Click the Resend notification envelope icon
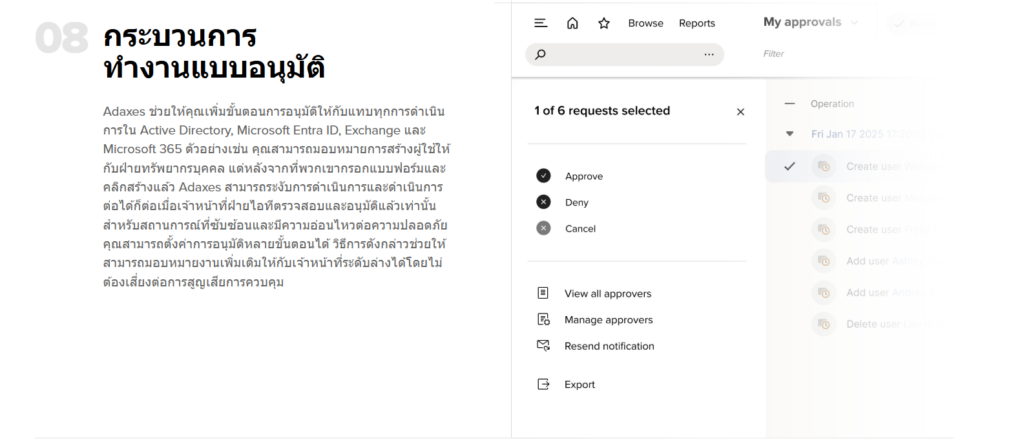The width and height of the screenshot is (1024, 439). (543, 346)
